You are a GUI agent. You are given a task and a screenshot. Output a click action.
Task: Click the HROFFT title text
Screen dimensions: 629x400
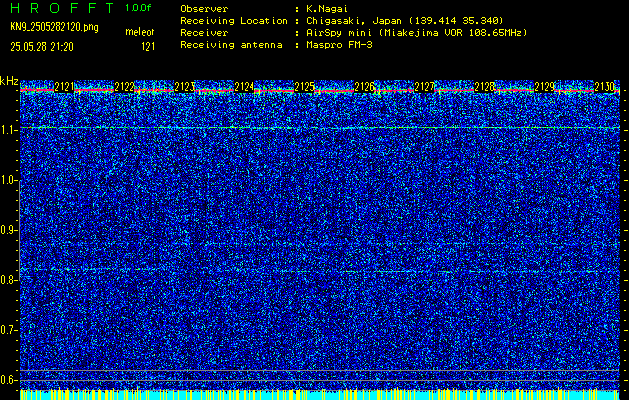62,8
